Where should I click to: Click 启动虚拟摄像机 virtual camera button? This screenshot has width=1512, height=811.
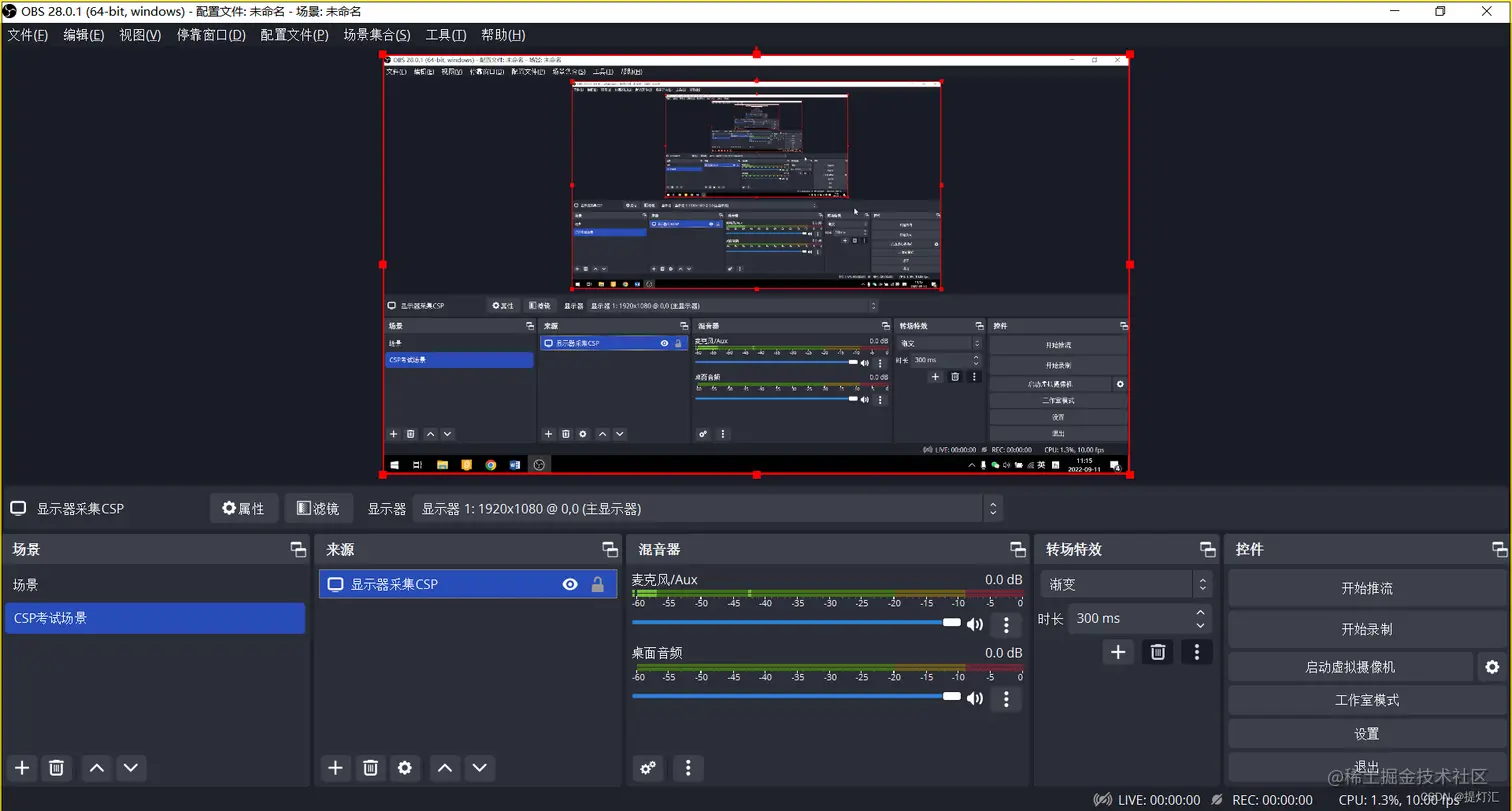point(1350,667)
